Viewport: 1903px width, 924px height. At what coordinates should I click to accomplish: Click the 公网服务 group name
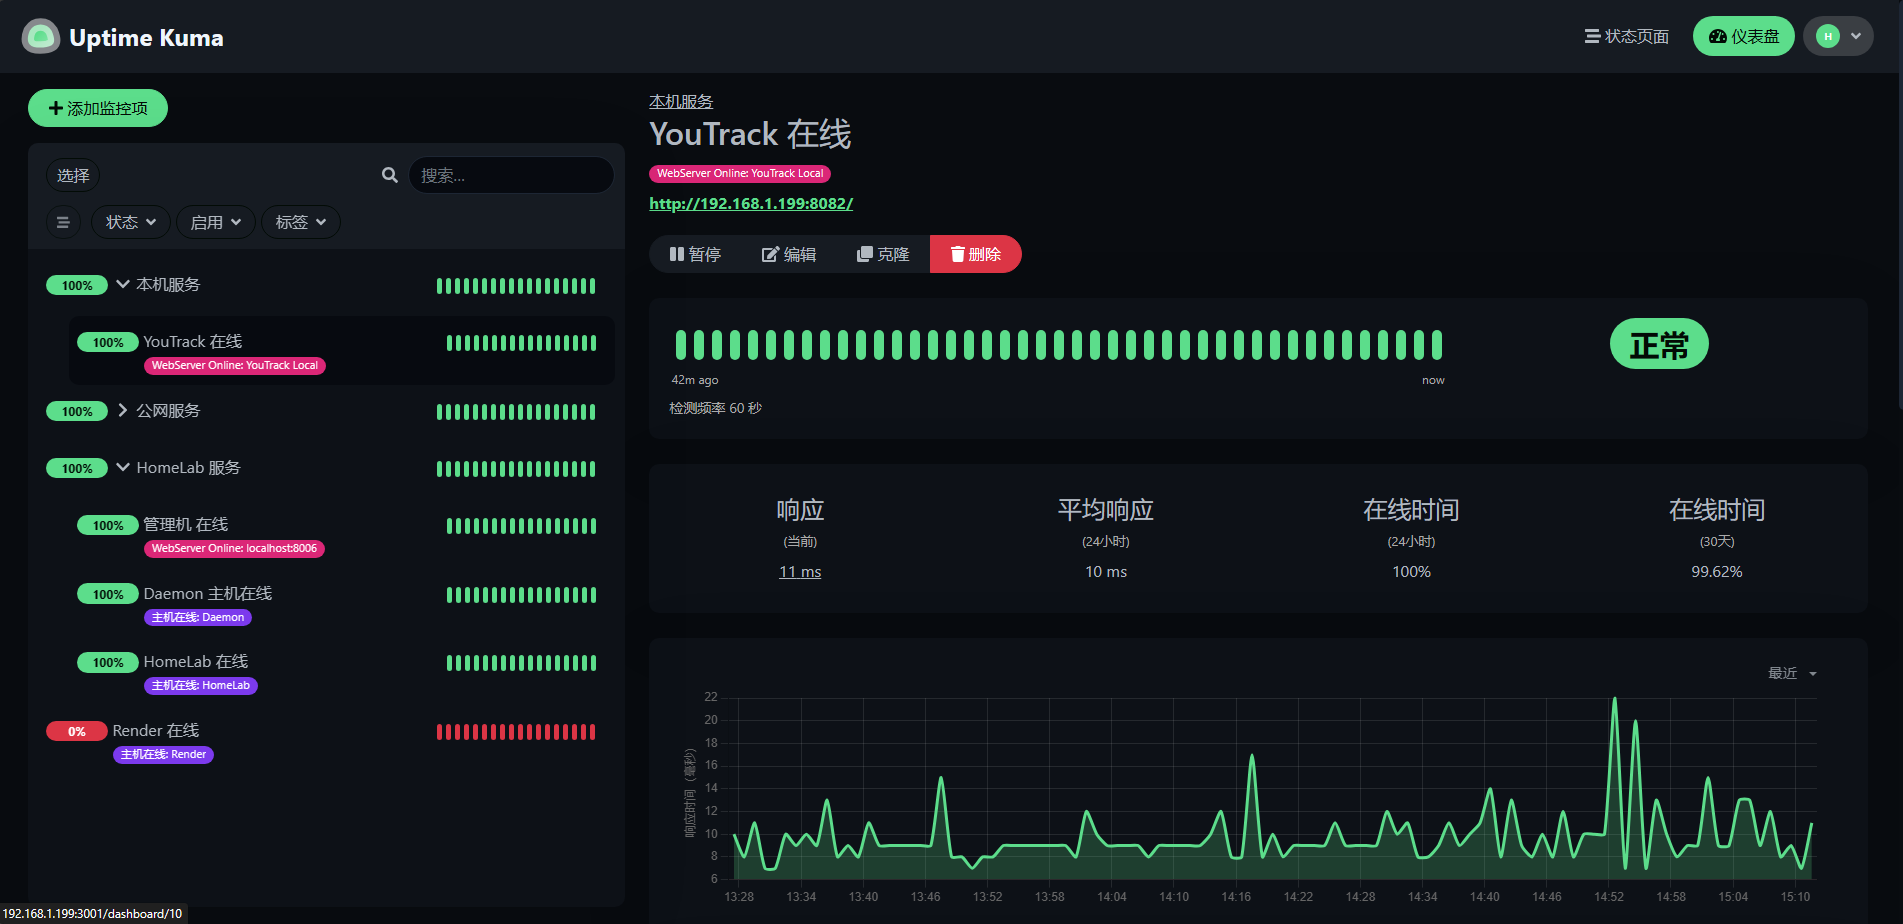168,411
